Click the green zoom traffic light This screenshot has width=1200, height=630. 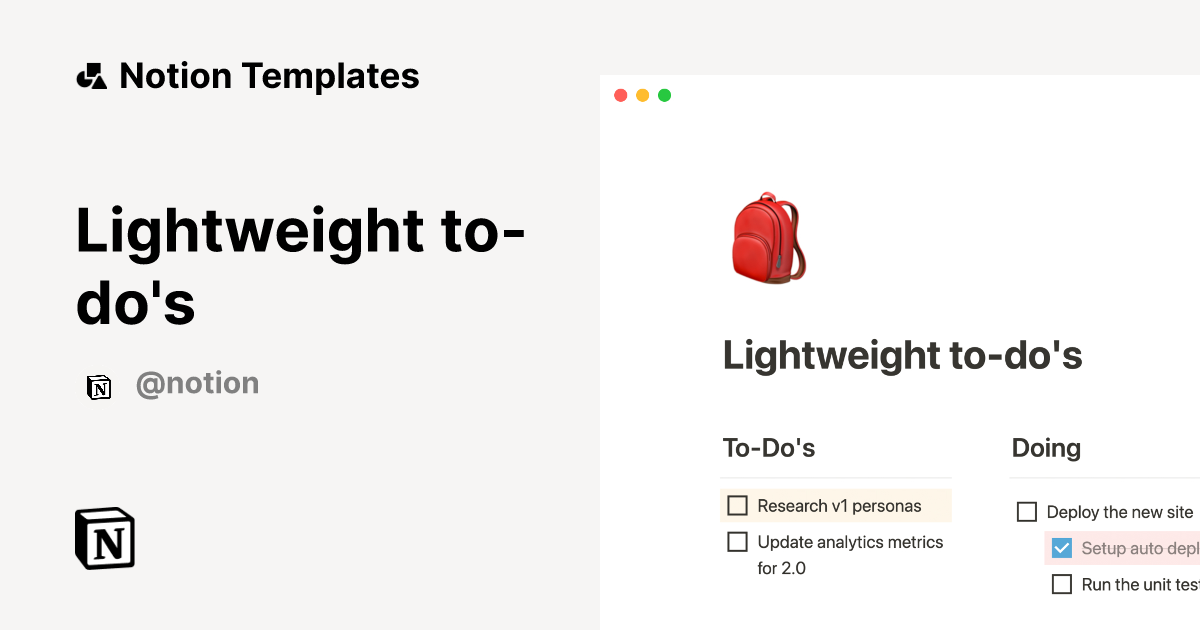[x=664, y=95]
